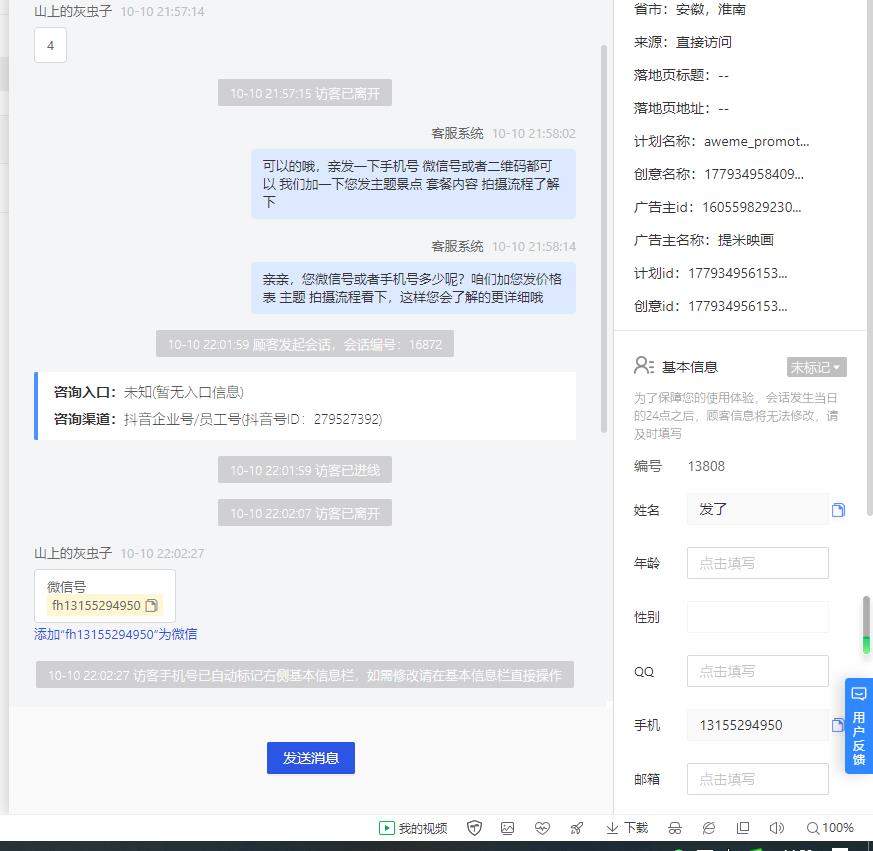The height and width of the screenshot is (851, 873).
Task: Copy the phone number 13155294950
Action: [x=837, y=725]
